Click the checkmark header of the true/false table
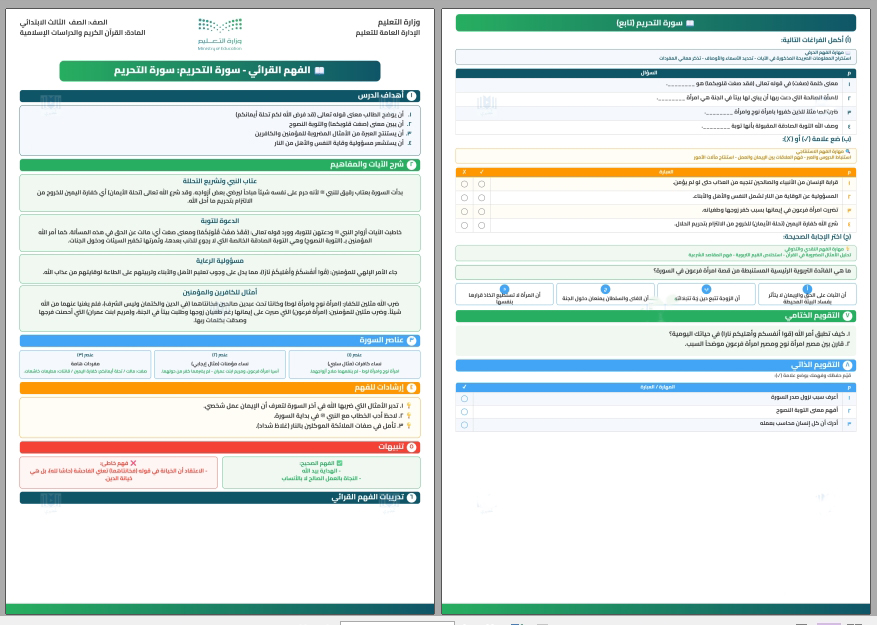Viewport: 877px width, 625px height. 482,172
